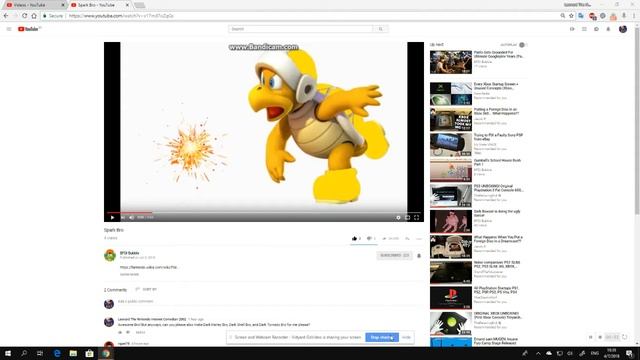The image size is (640, 360).
Task: Click the search magnifier button
Action: [380, 29]
